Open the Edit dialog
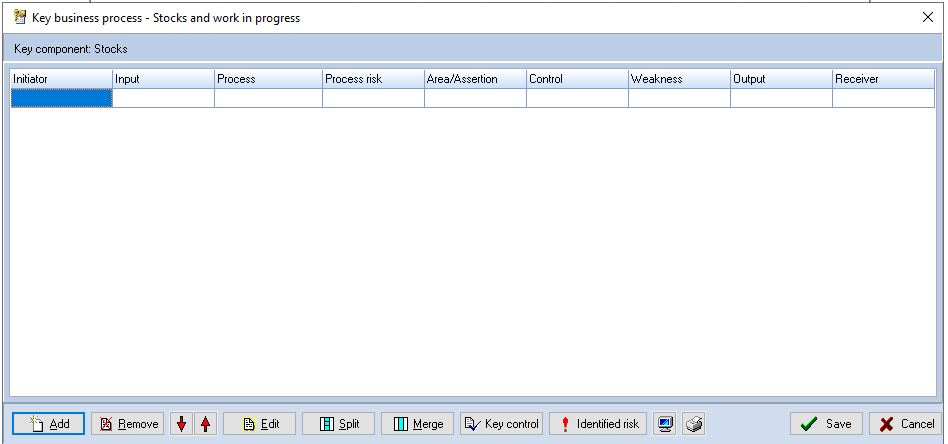The height and width of the screenshot is (444, 948). (259, 424)
